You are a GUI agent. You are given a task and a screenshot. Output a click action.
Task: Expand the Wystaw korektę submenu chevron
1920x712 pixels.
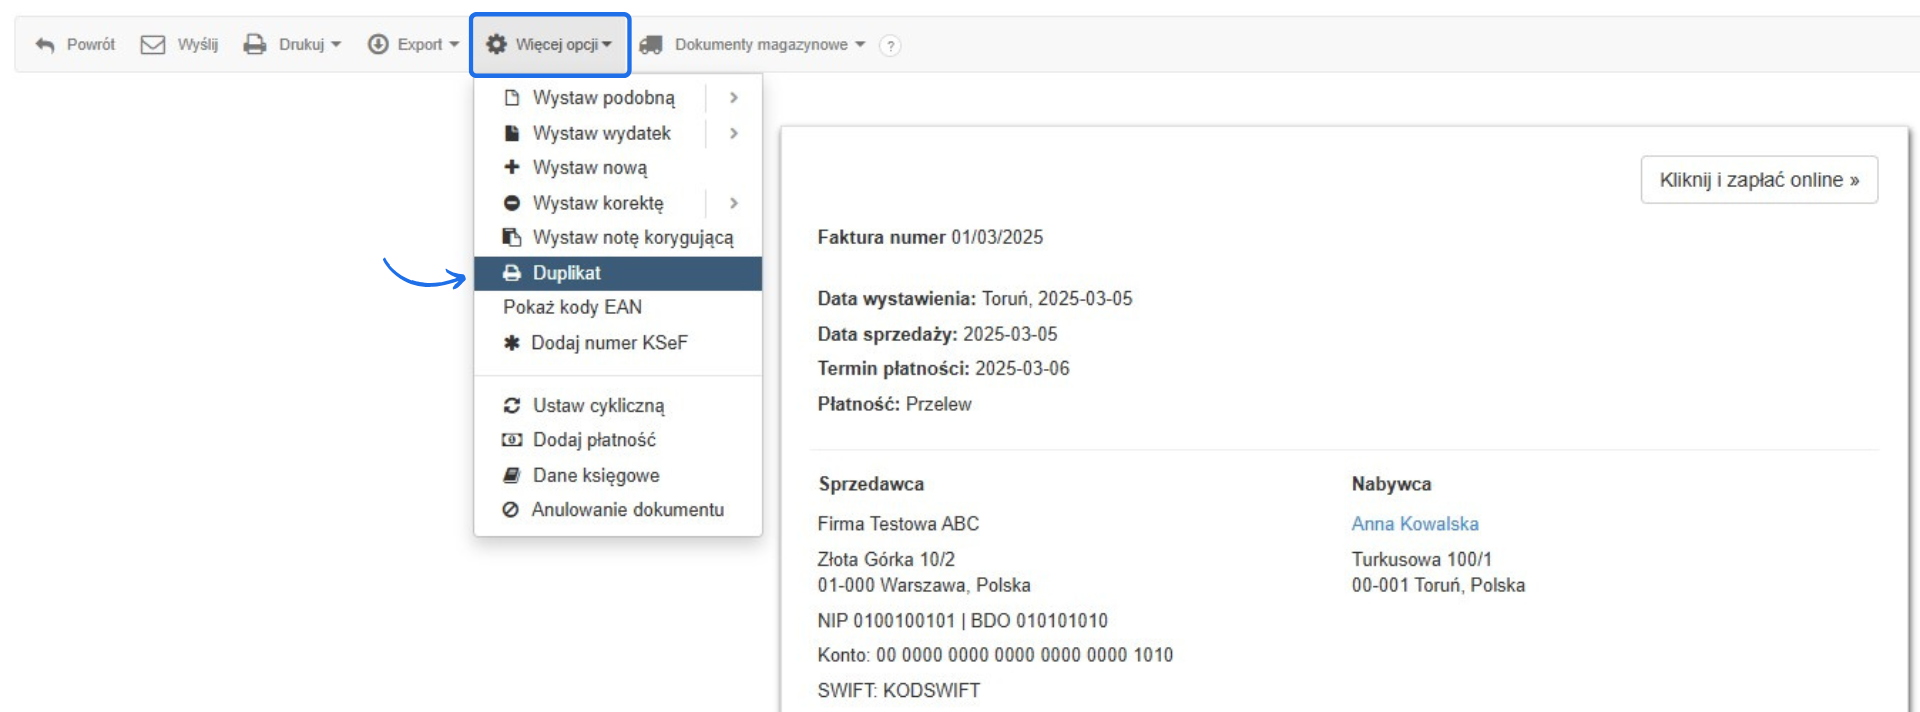pos(734,203)
